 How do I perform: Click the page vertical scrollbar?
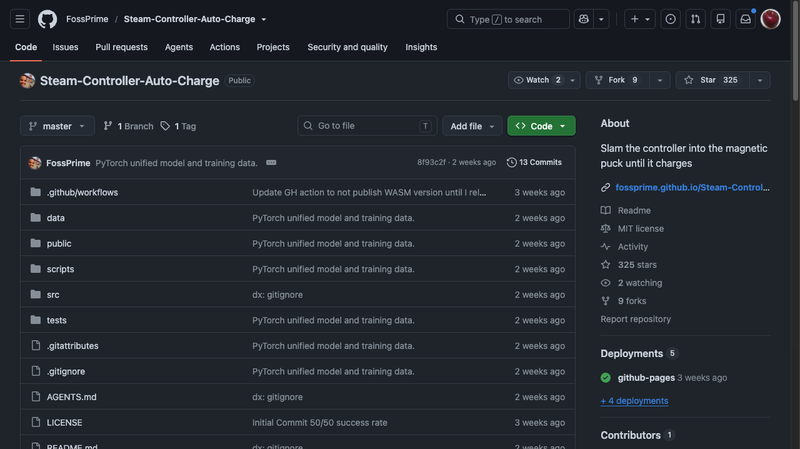click(795, 51)
